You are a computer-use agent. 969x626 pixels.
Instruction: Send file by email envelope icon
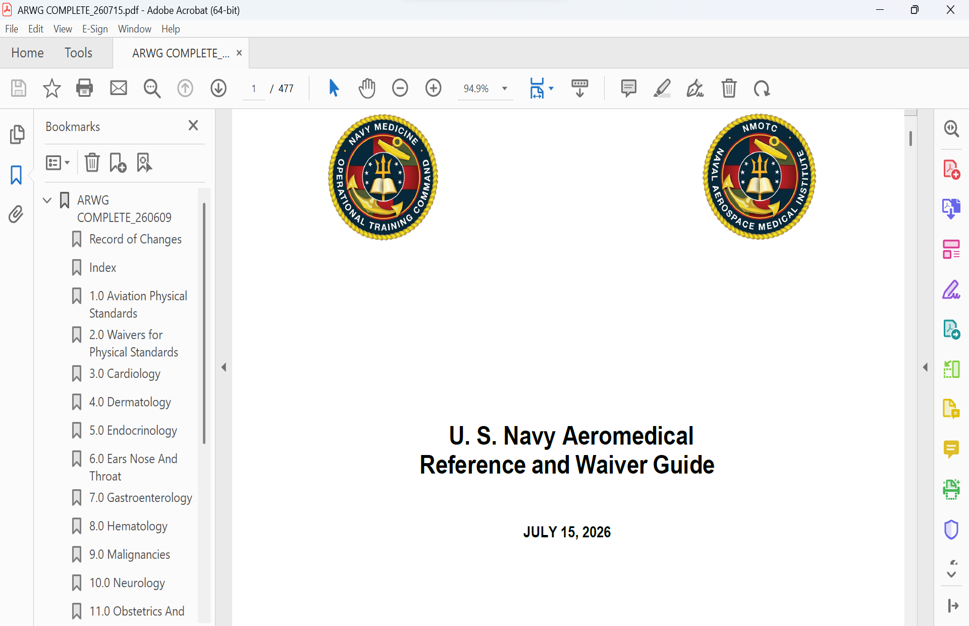pyautogui.click(x=119, y=88)
